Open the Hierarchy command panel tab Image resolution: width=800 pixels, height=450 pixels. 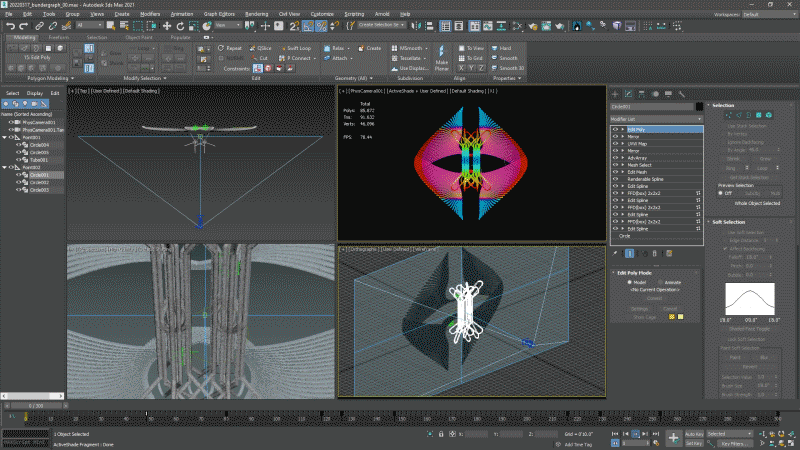(641, 94)
